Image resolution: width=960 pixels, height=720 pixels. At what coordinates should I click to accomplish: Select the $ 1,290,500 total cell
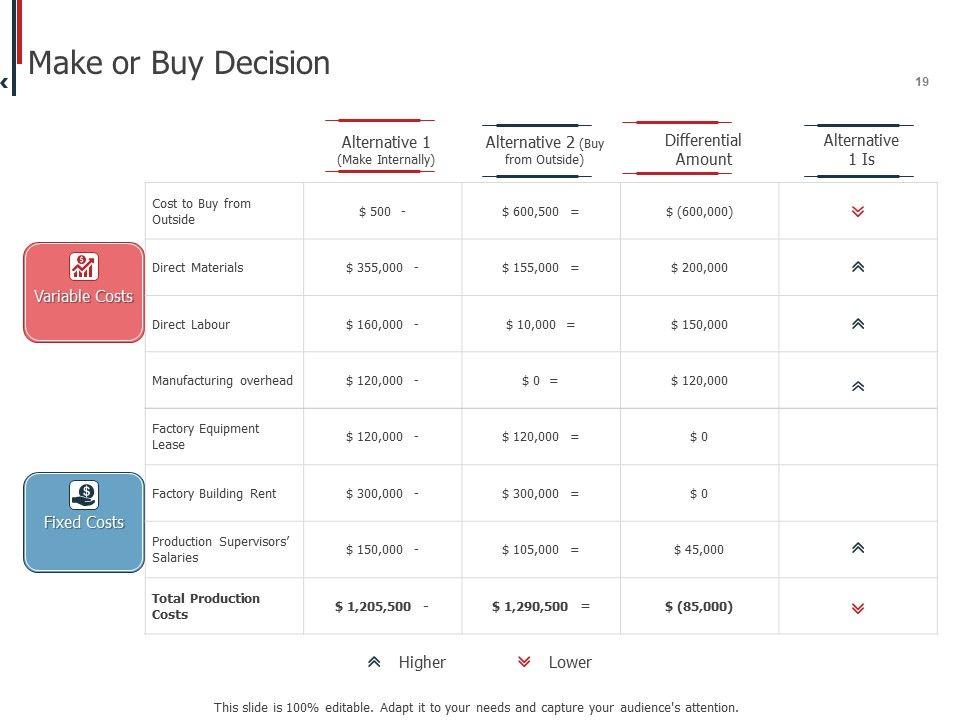tap(530, 606)
